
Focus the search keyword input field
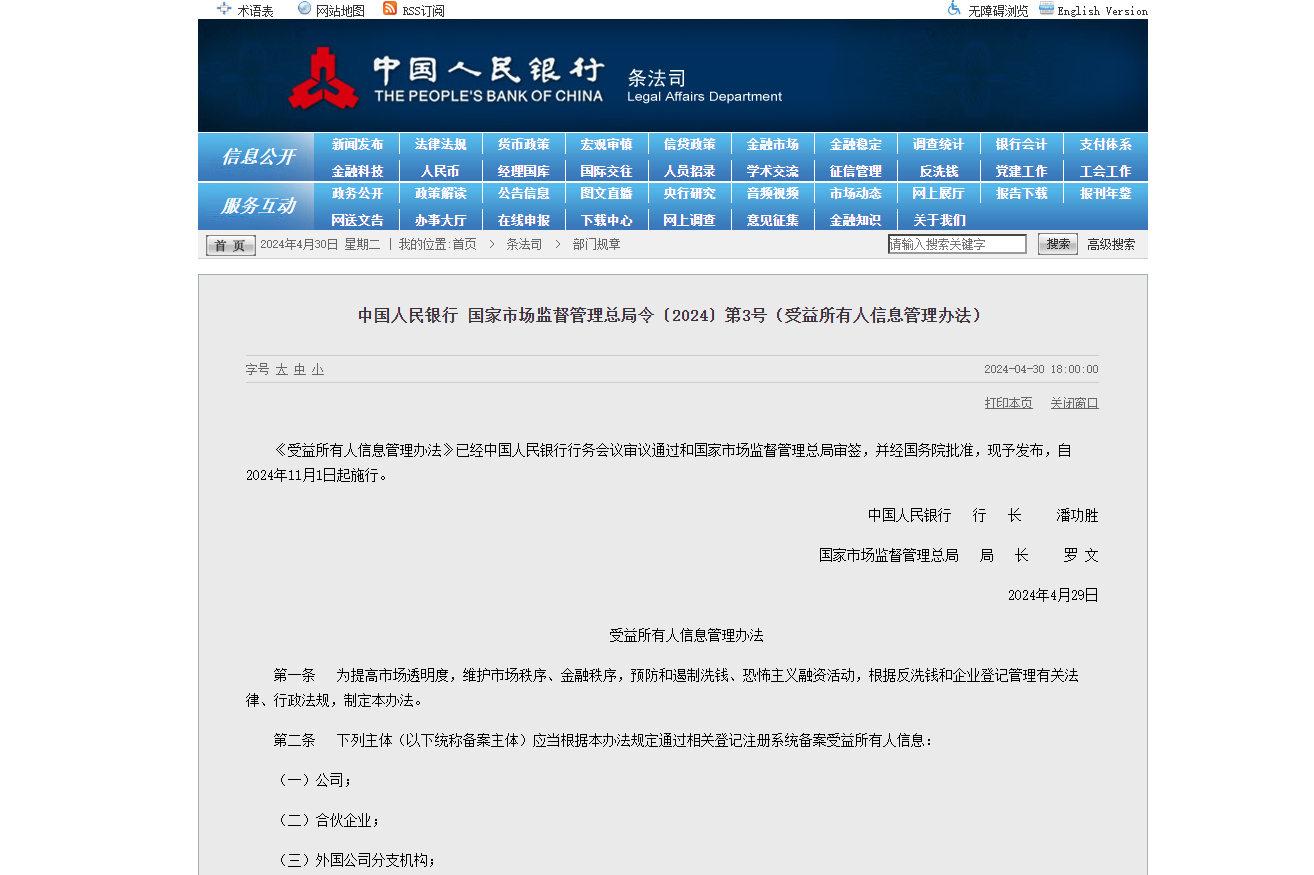click(x=957, y=244)
